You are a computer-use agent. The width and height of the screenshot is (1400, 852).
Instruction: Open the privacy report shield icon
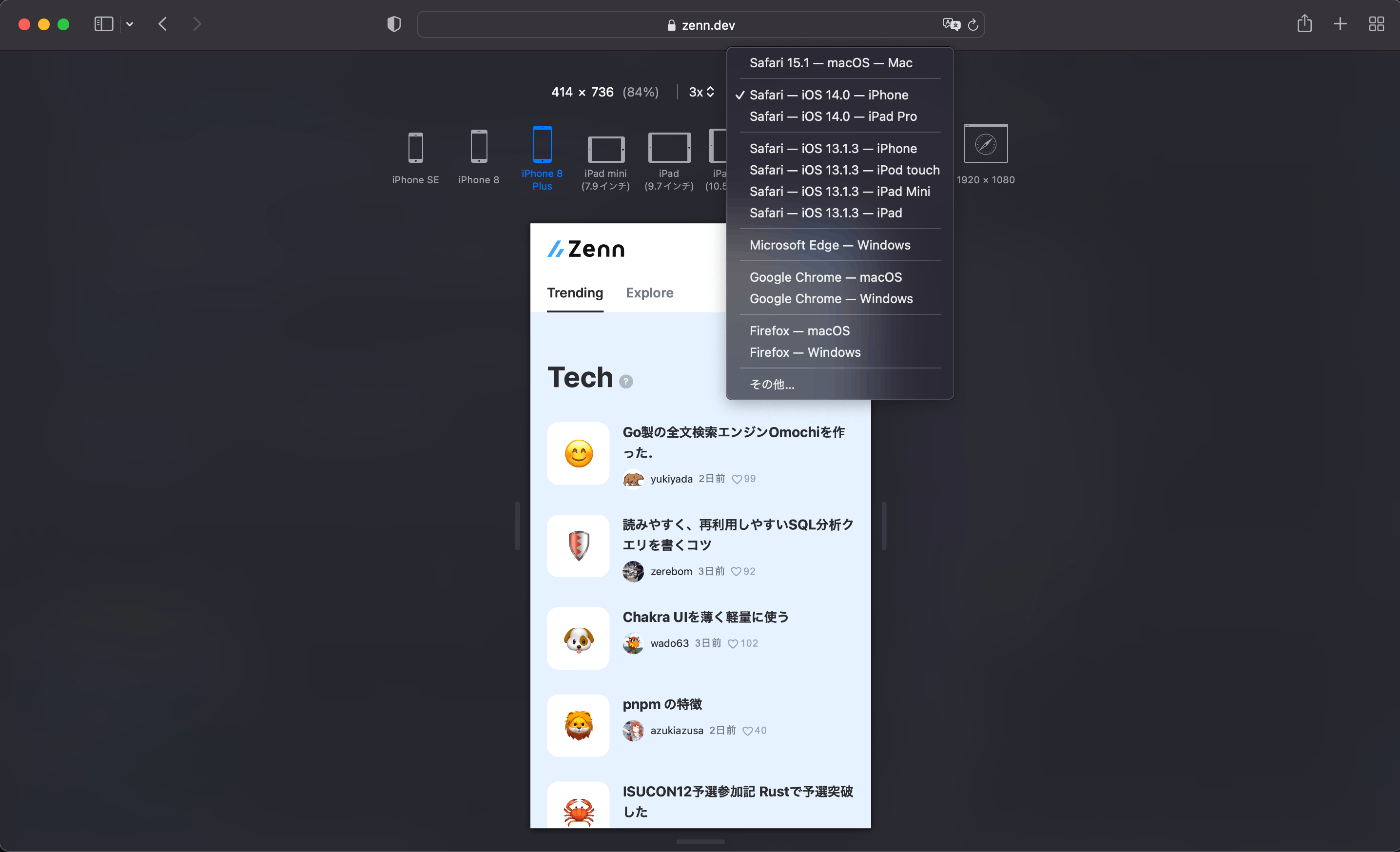[394, 24]
